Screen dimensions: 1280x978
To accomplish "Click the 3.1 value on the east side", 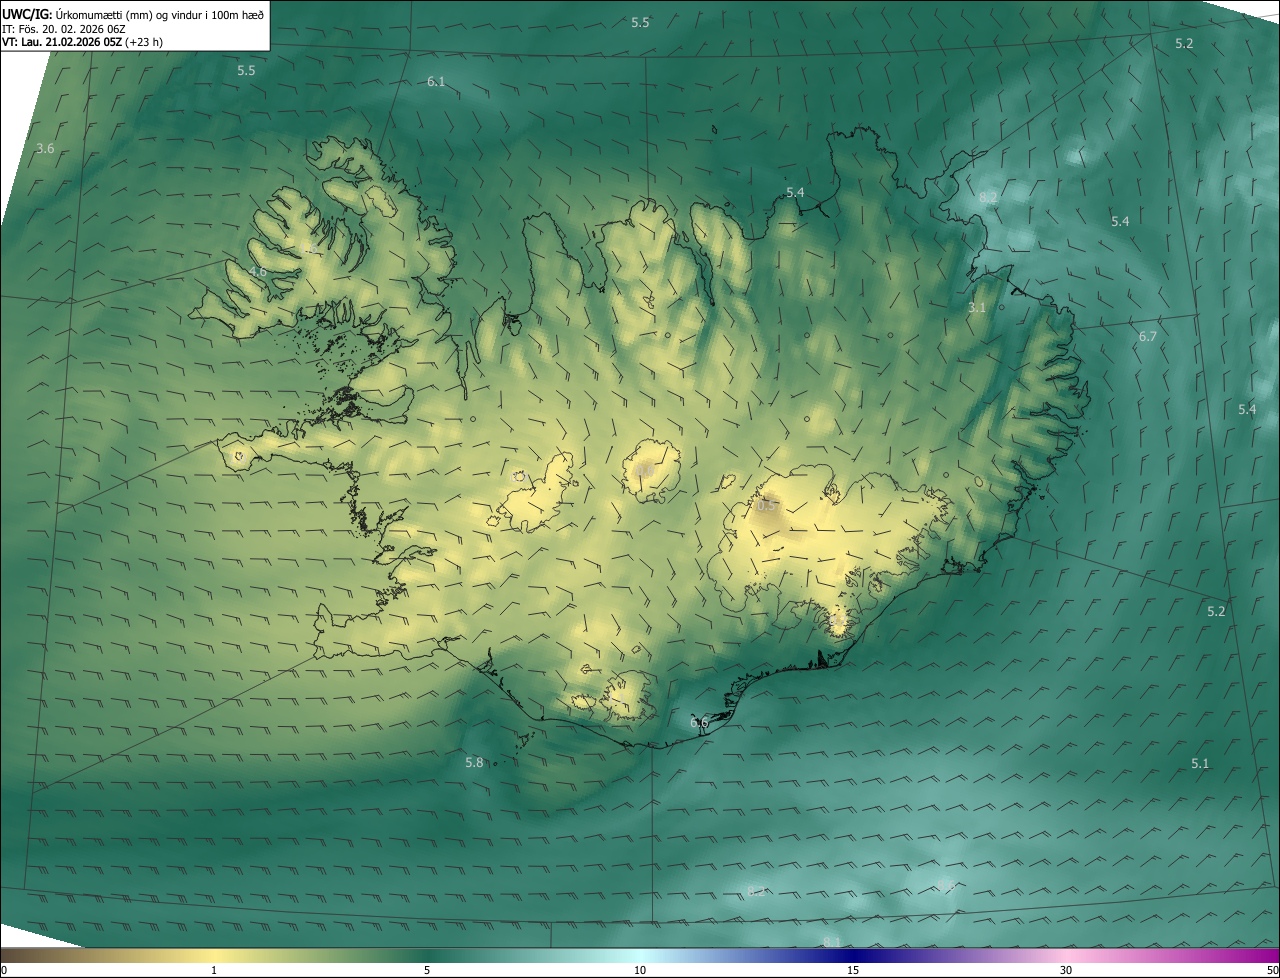I will [x=977, y=308].
